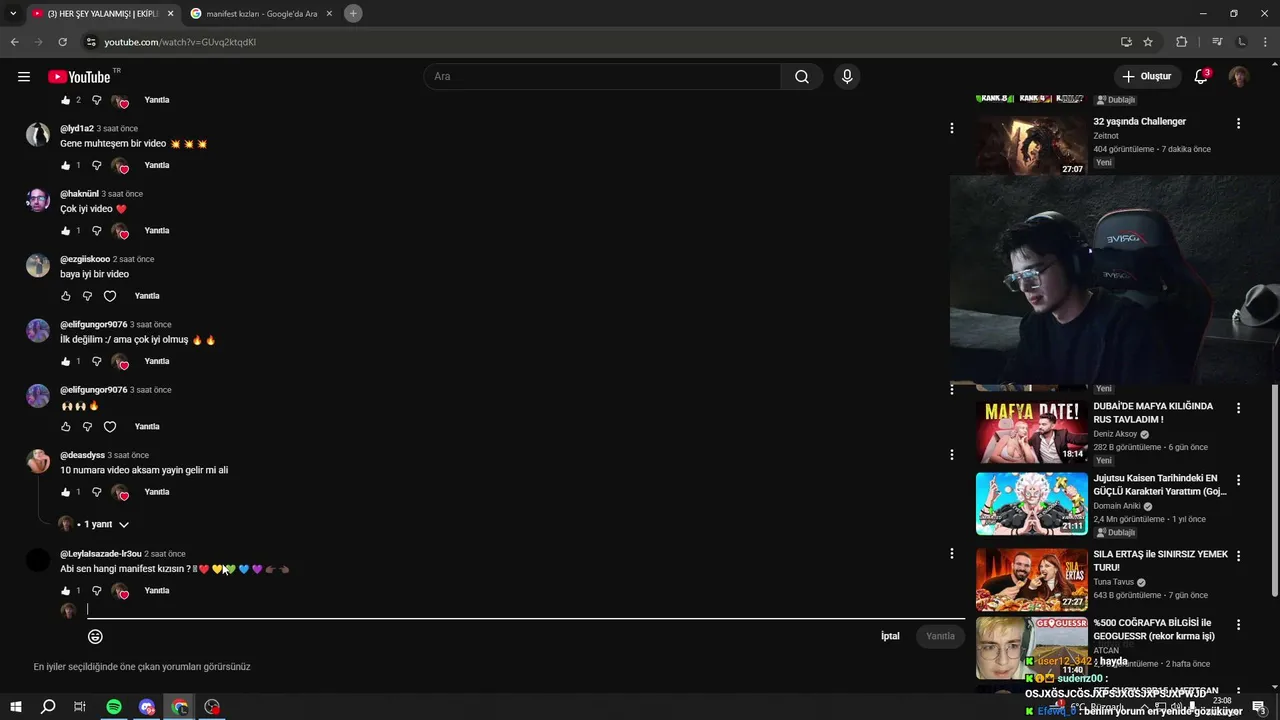Screen dimensions: 1280x720
Task: Open action menu for @Leylalsazade-lr3ou's comment
Action: [x=951, y=553]
